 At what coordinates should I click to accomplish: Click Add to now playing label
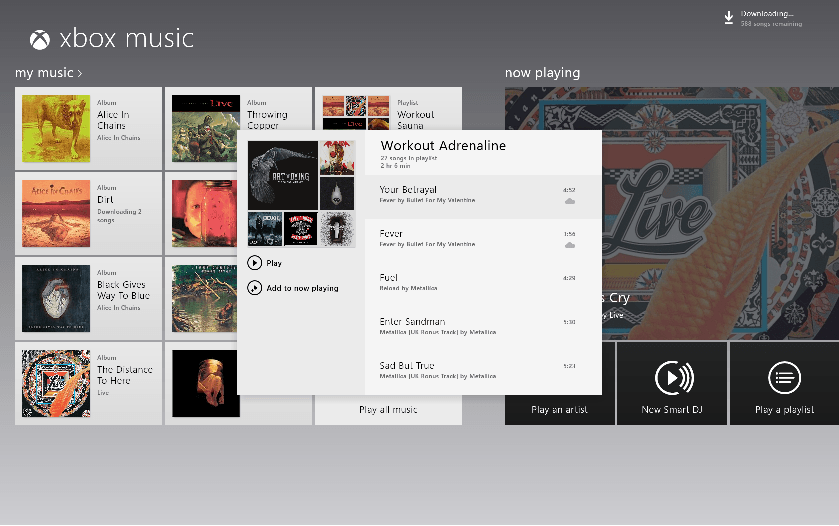tap(302, 288)
